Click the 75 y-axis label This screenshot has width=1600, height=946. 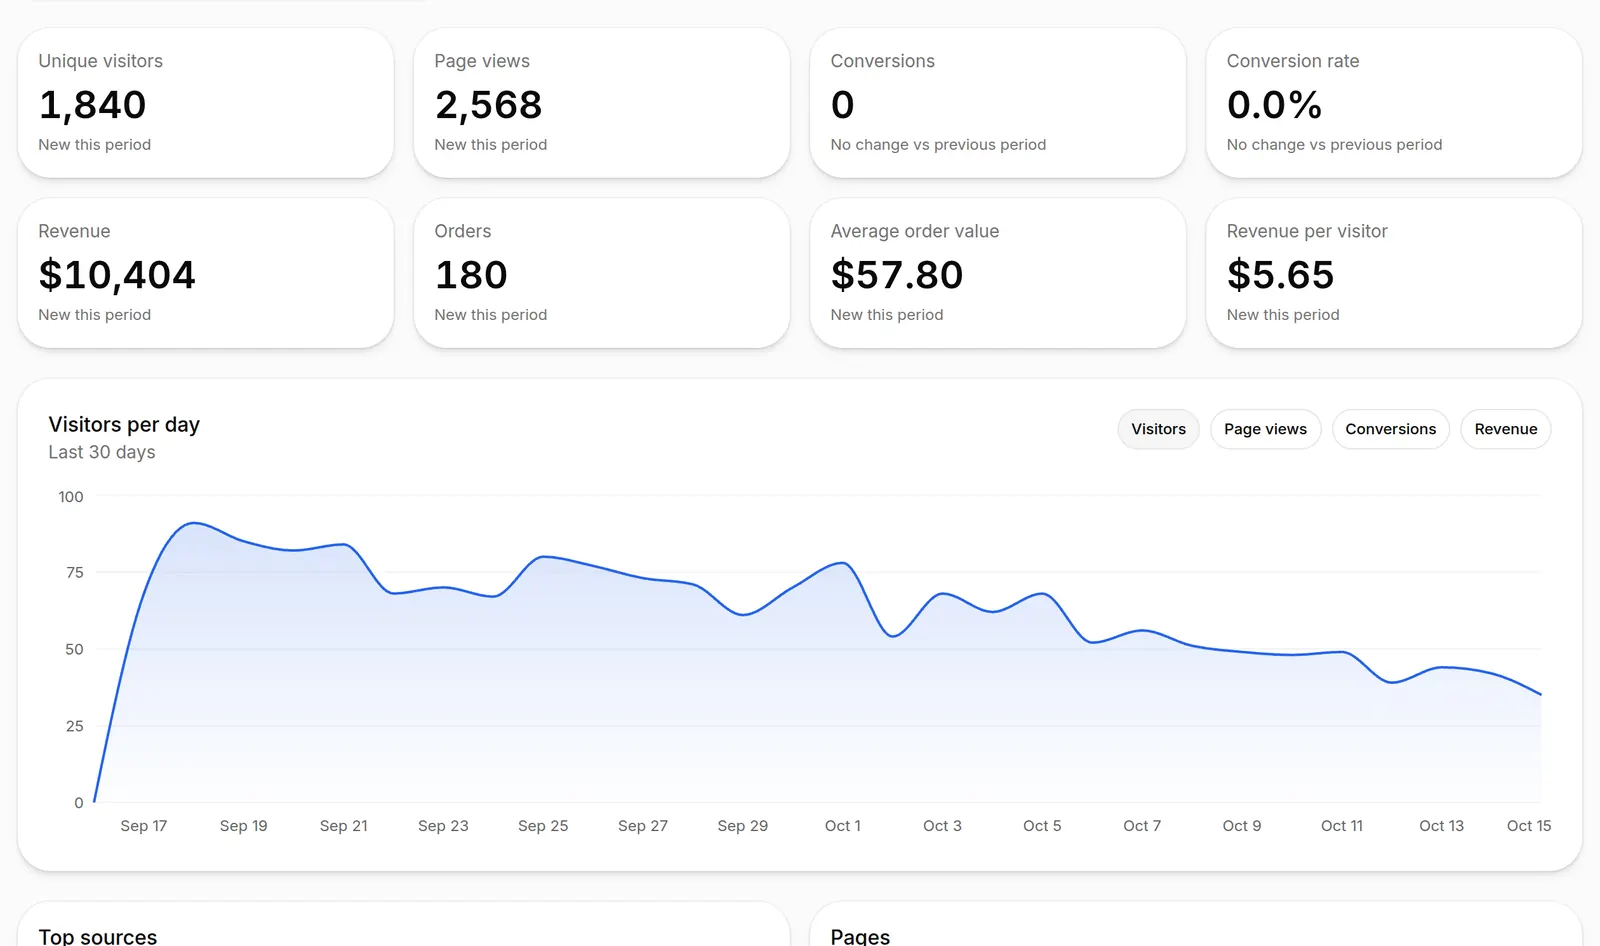75,573
